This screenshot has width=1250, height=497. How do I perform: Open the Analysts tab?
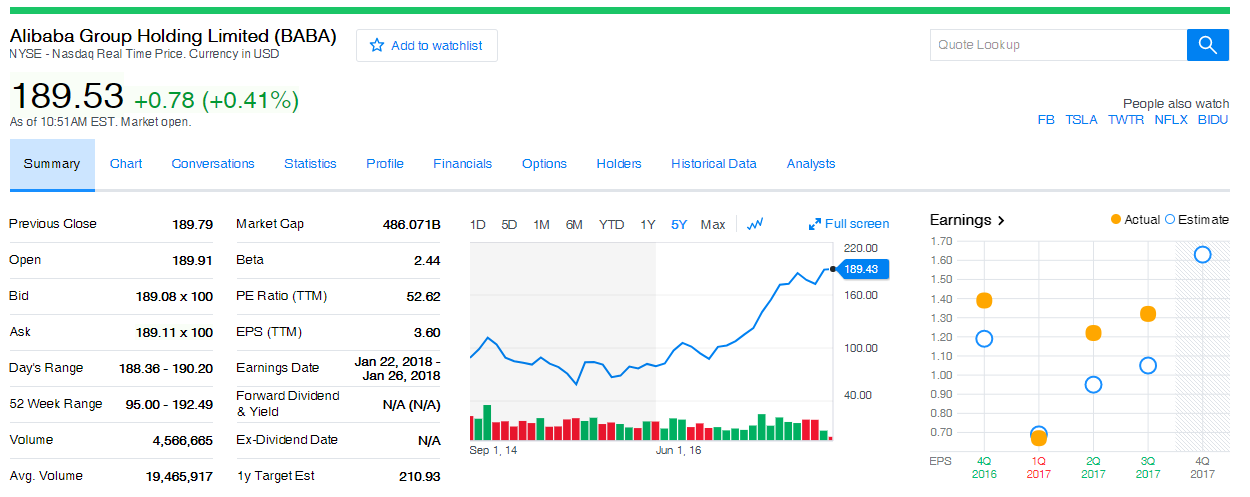811,164
